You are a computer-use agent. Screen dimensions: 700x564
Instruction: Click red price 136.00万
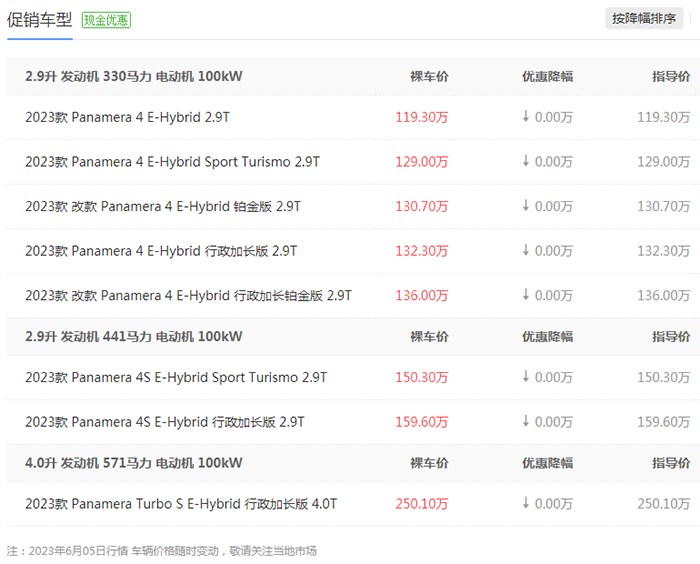pos(421,296)
